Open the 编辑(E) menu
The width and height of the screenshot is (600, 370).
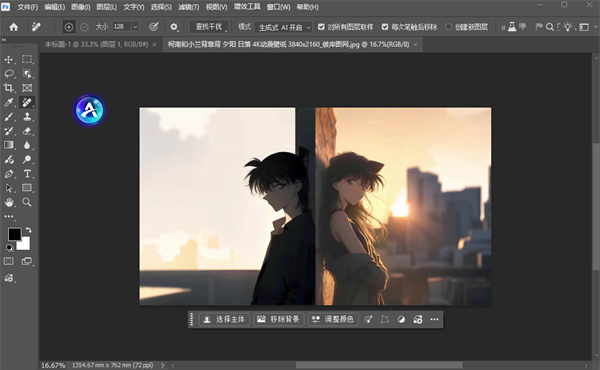point(54,7)
